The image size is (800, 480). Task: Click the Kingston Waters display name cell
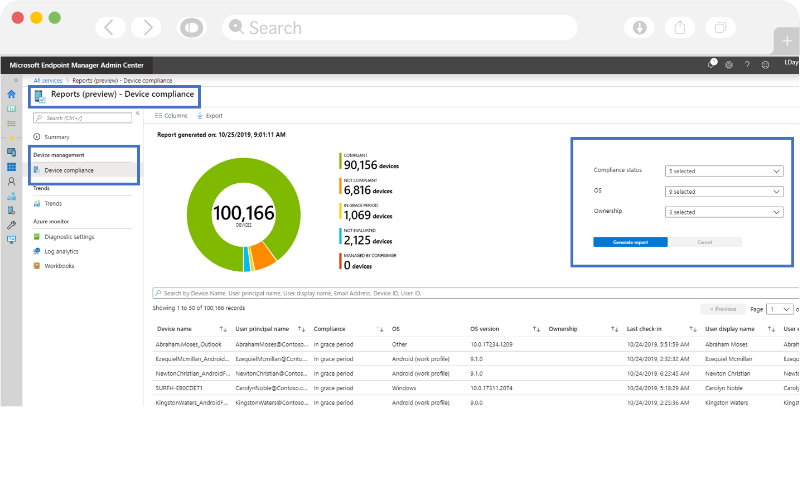727,403
